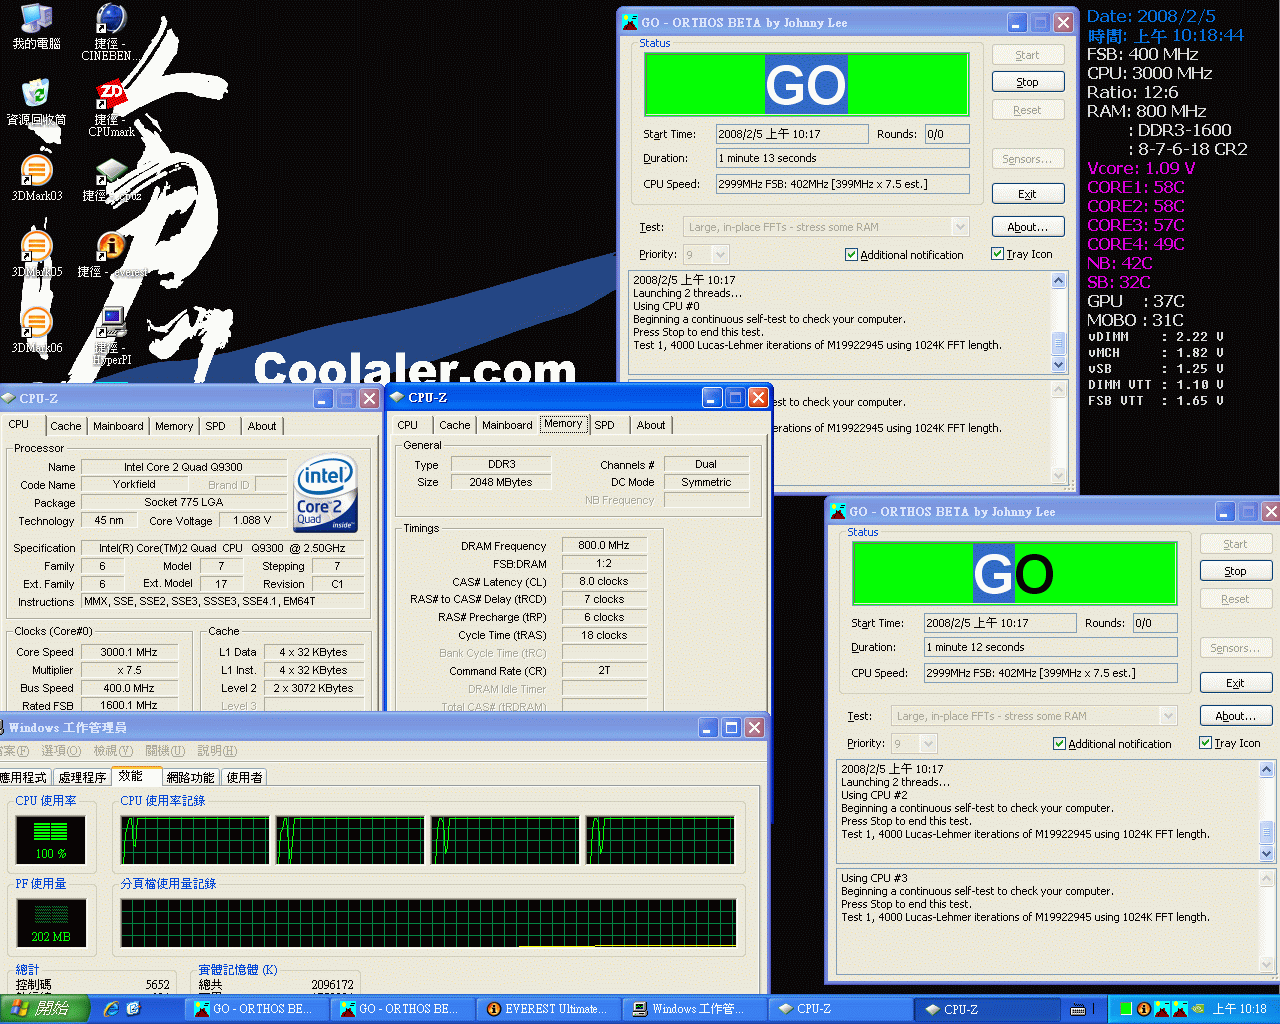Open the 資源回收筒 recycle bin icon
This screenshot has height=1024, width=1280.
(x=36, y=103)
